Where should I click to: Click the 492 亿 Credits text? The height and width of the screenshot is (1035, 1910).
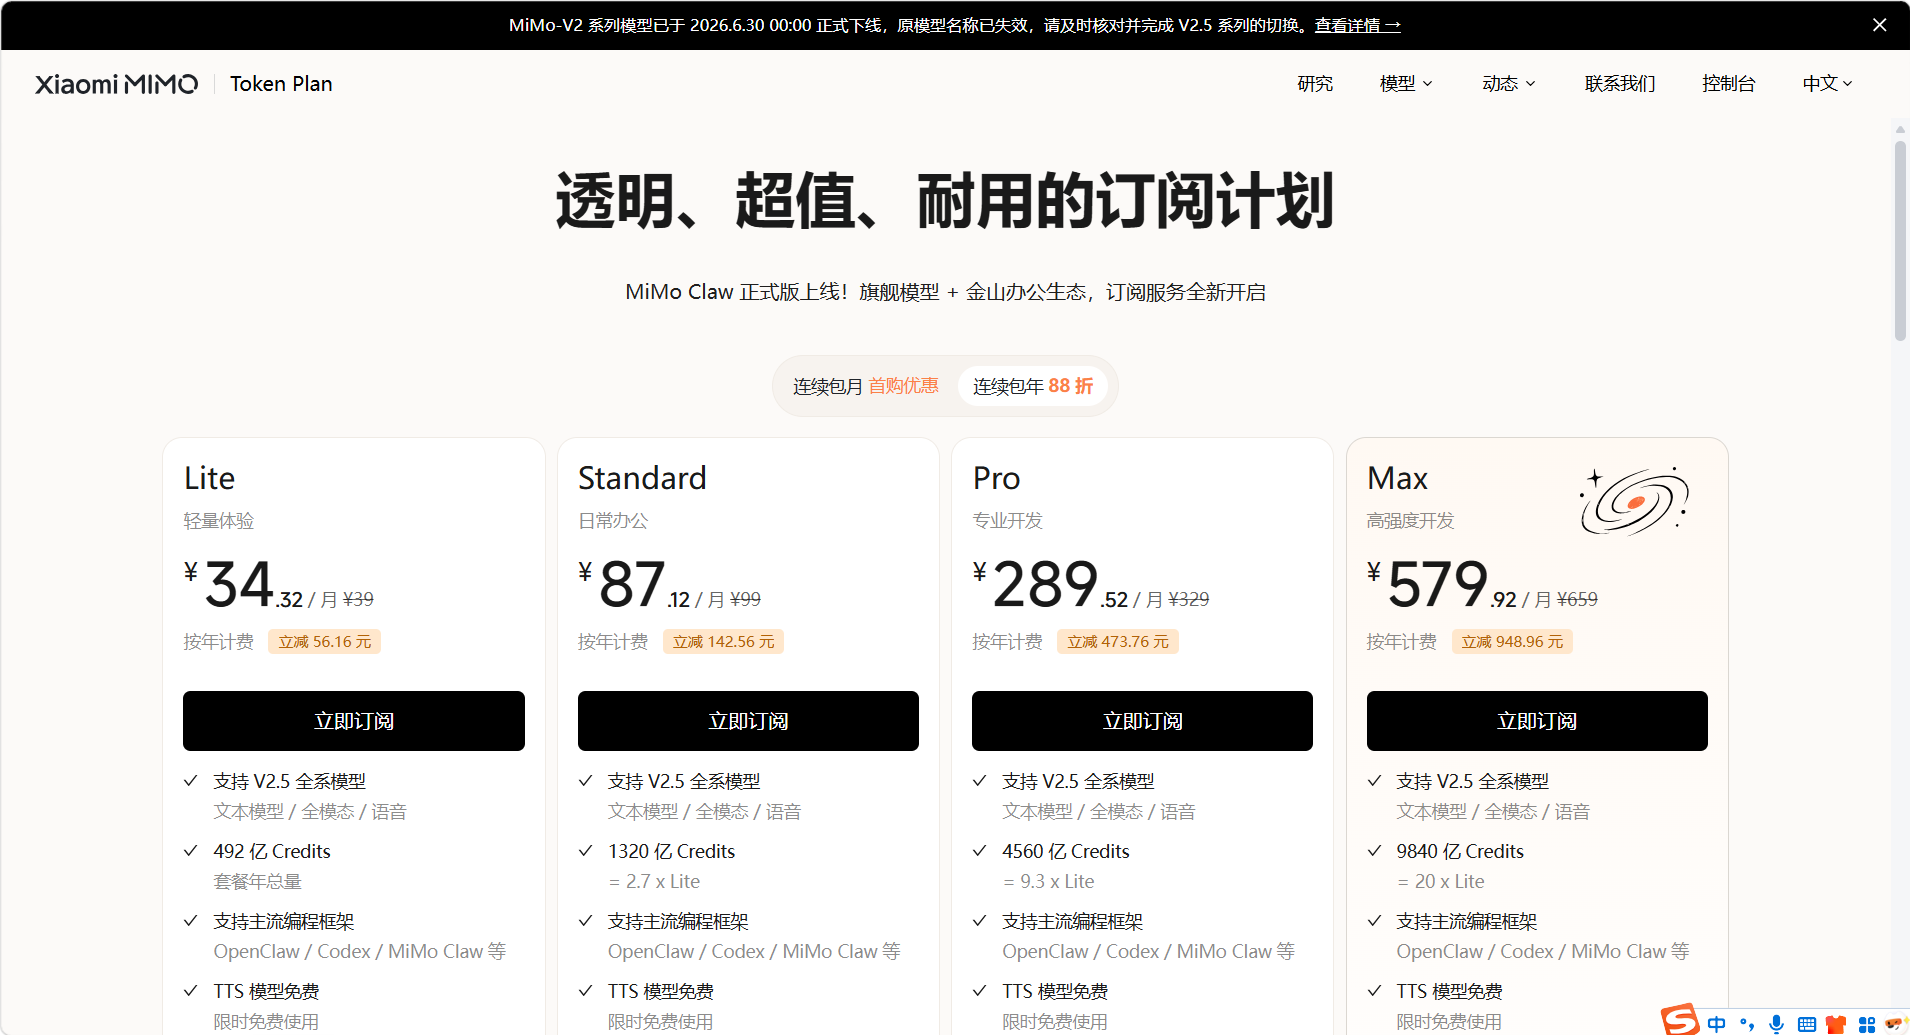tap(272, 851)
